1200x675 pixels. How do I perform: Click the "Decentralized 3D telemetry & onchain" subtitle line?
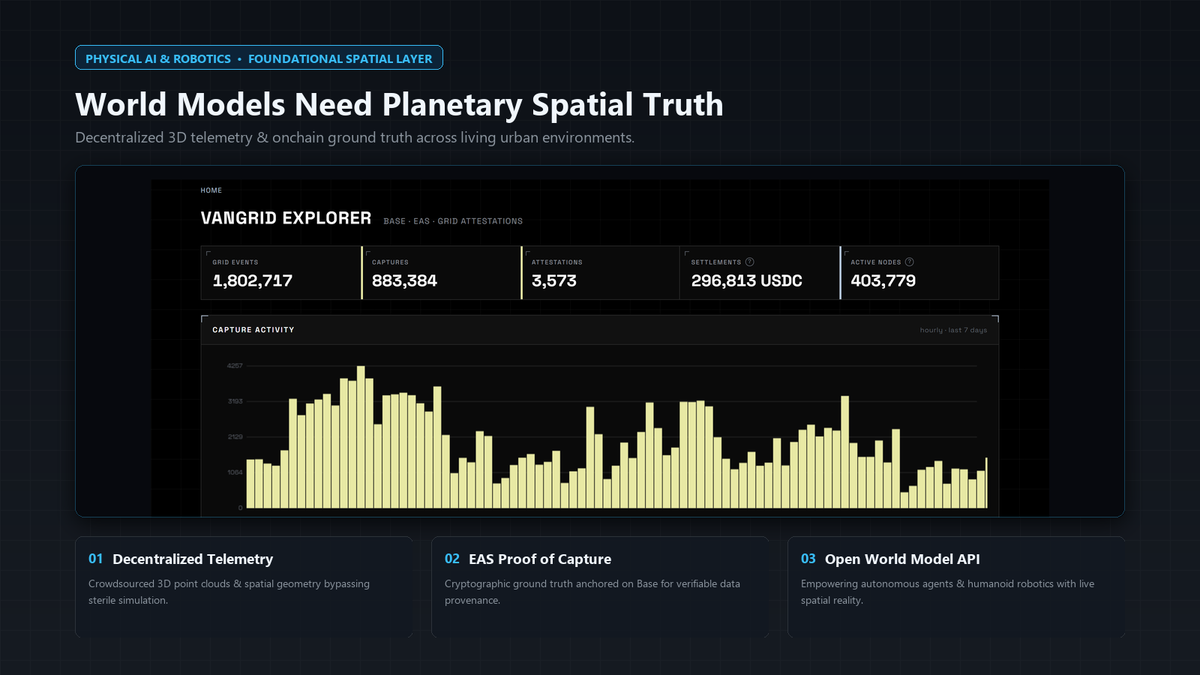pyautogui.click(x=355, y=138)
